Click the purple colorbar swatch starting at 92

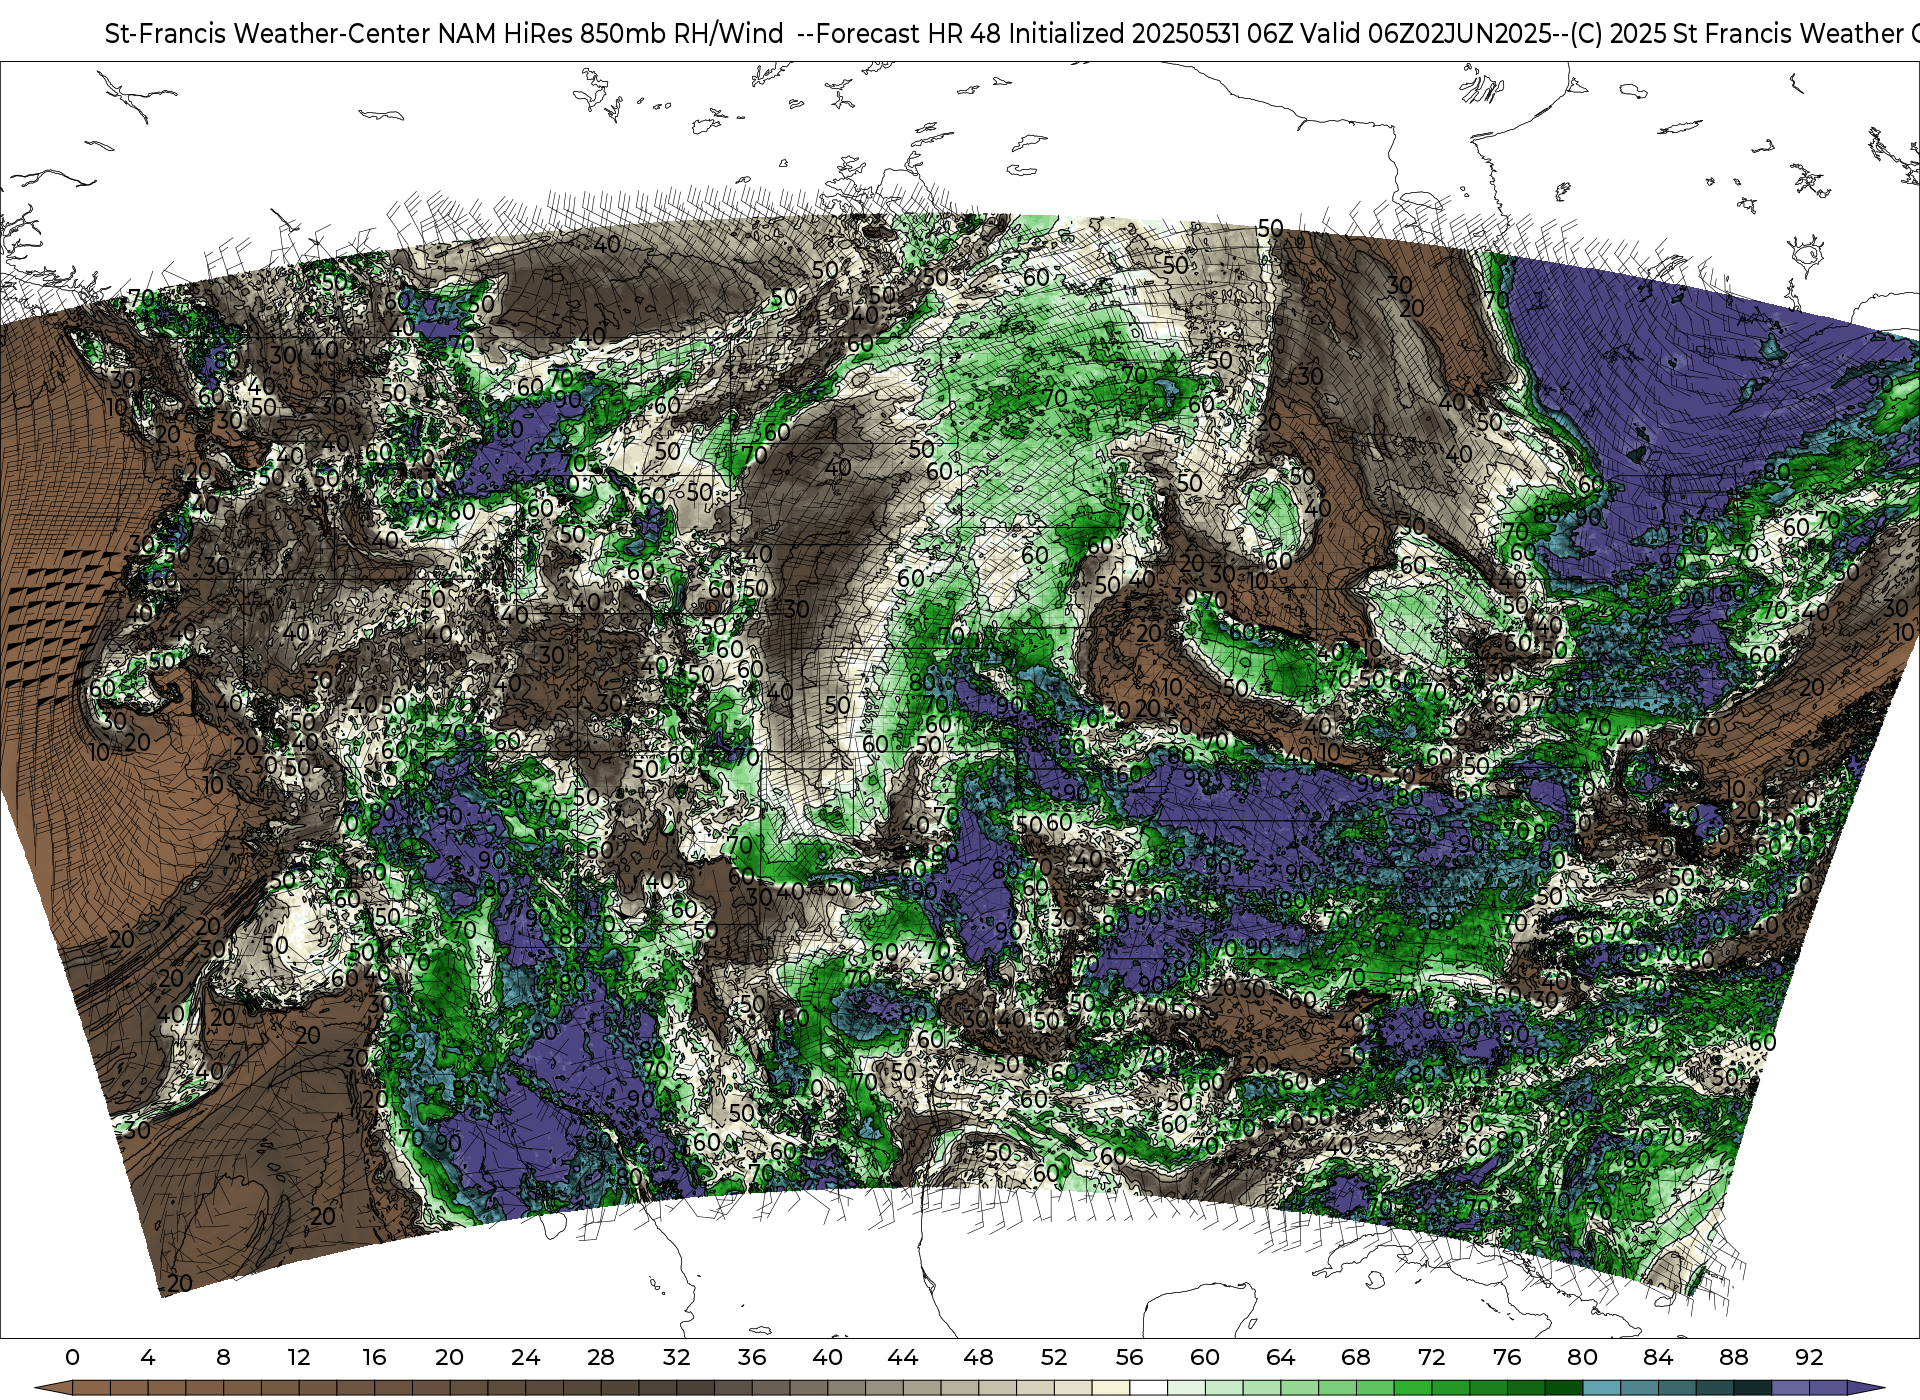[x=1827, y=1388]
